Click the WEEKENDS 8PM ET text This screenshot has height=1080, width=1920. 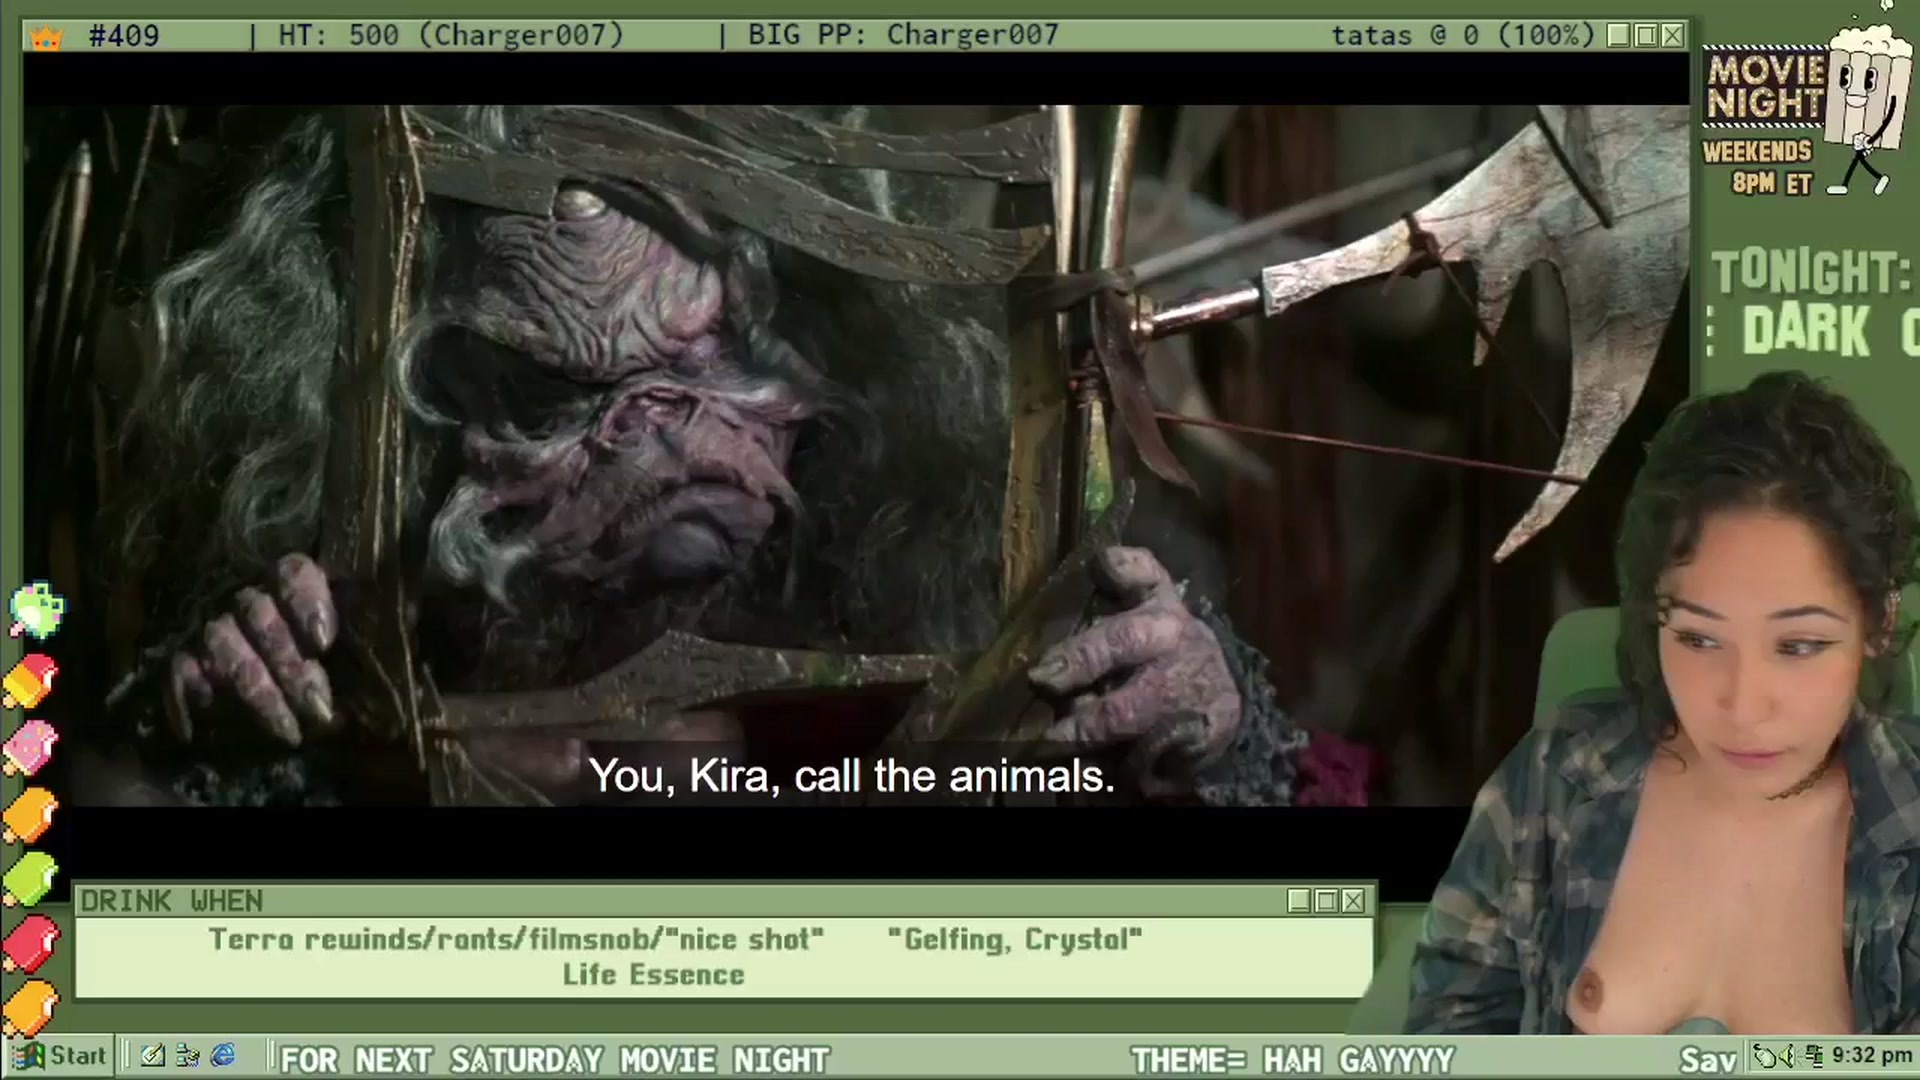point(1757,167)
